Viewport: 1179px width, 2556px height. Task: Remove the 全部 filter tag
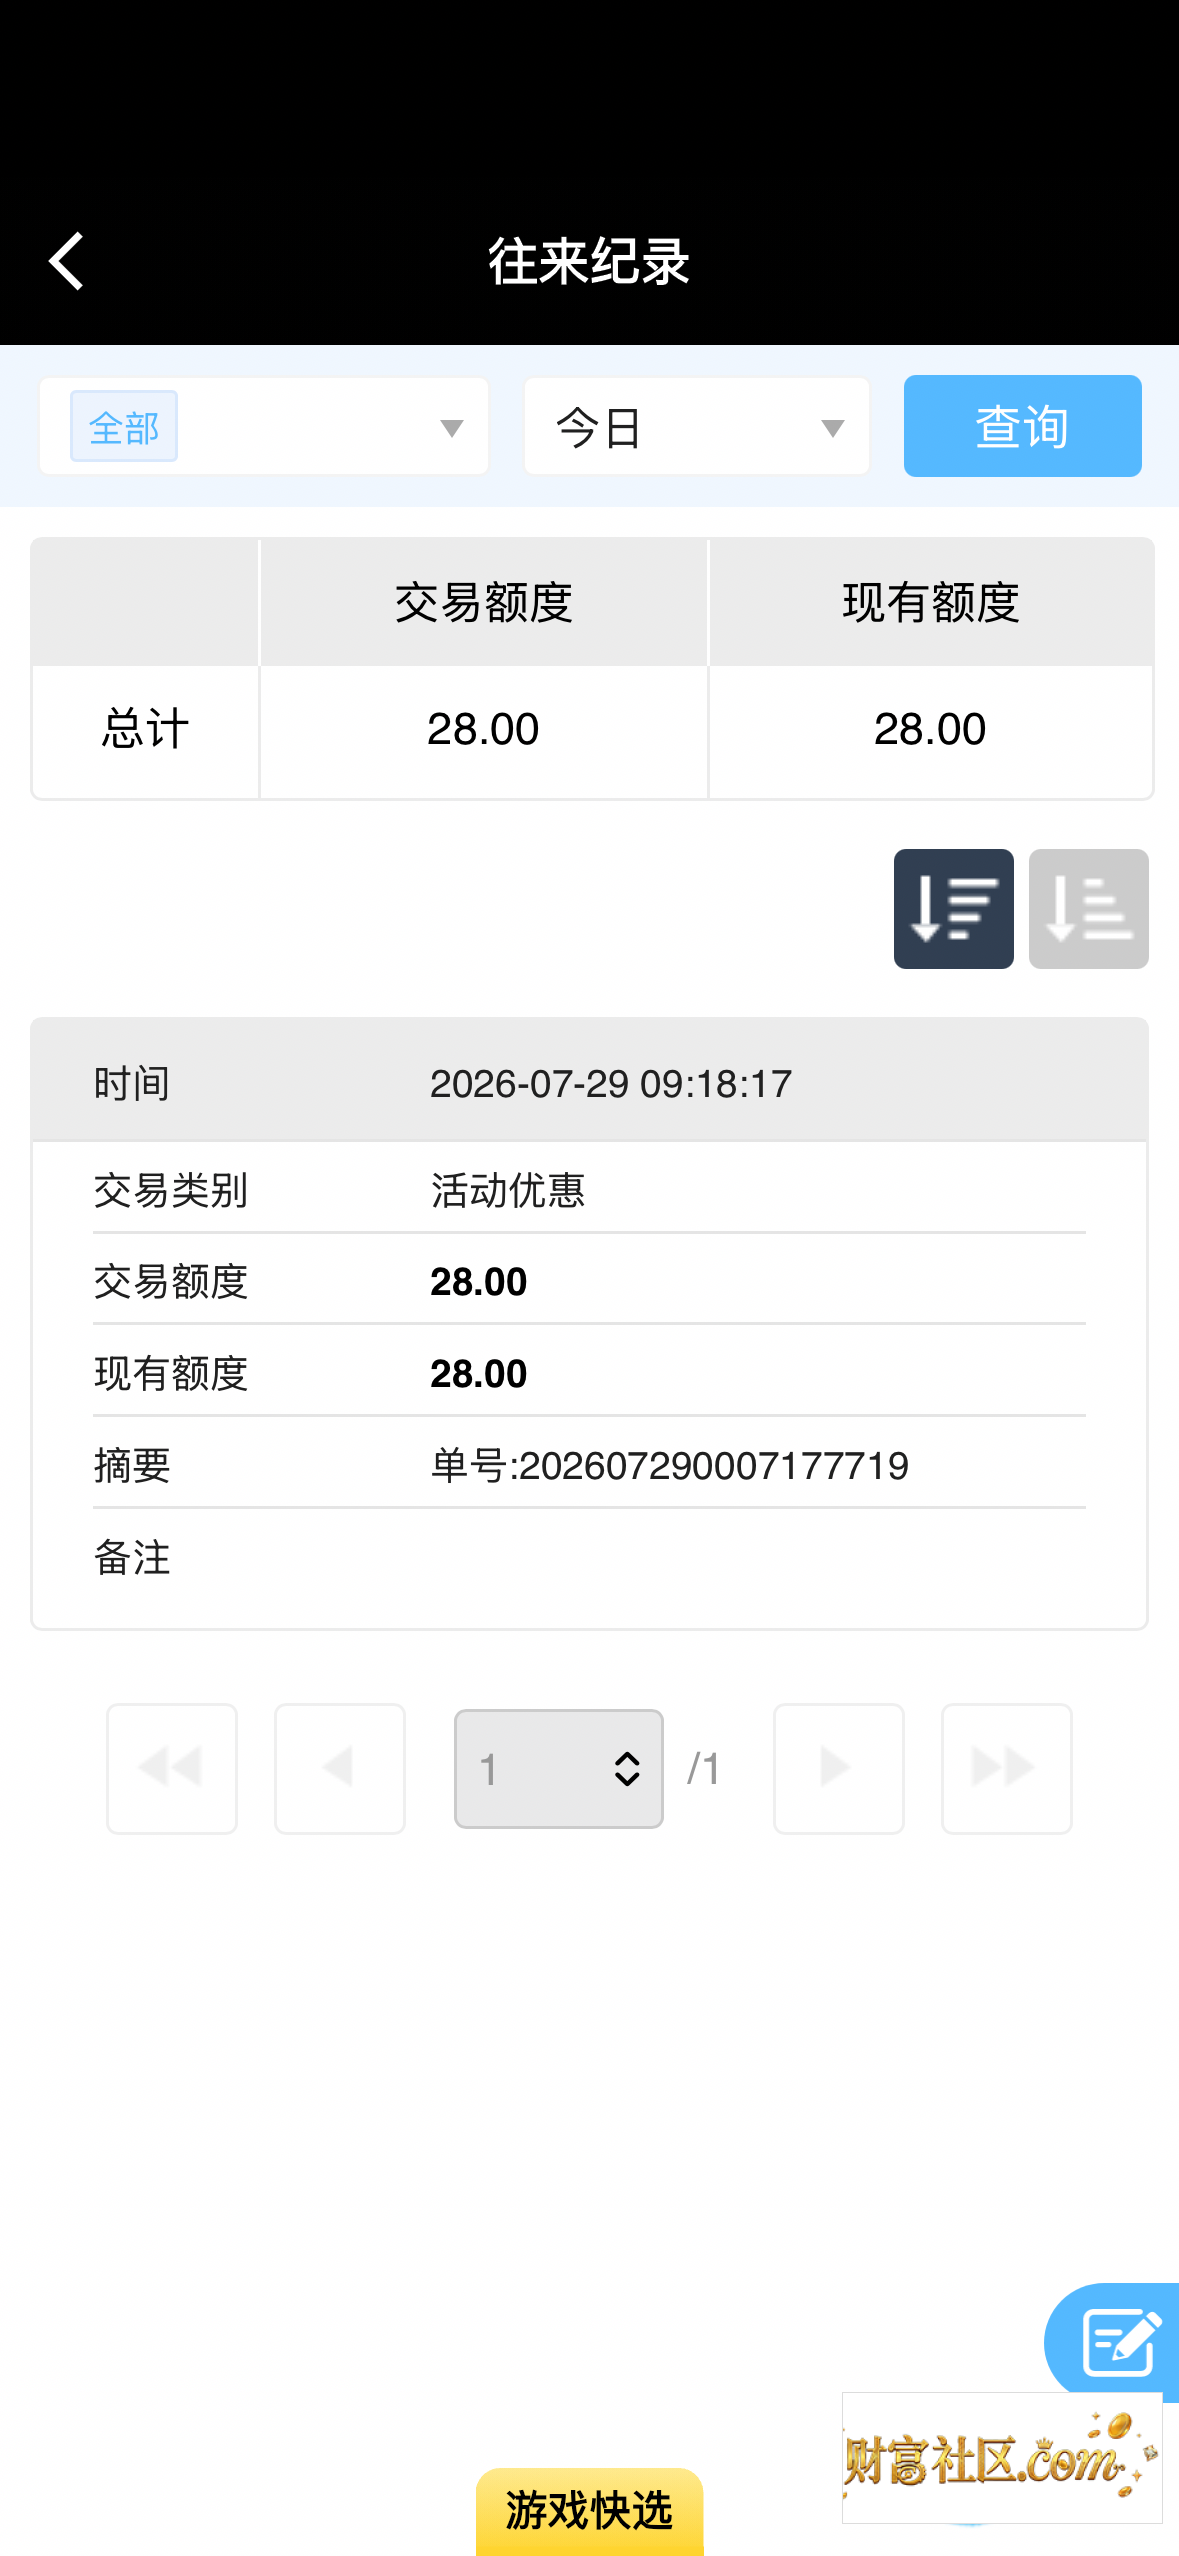(124, 427)
